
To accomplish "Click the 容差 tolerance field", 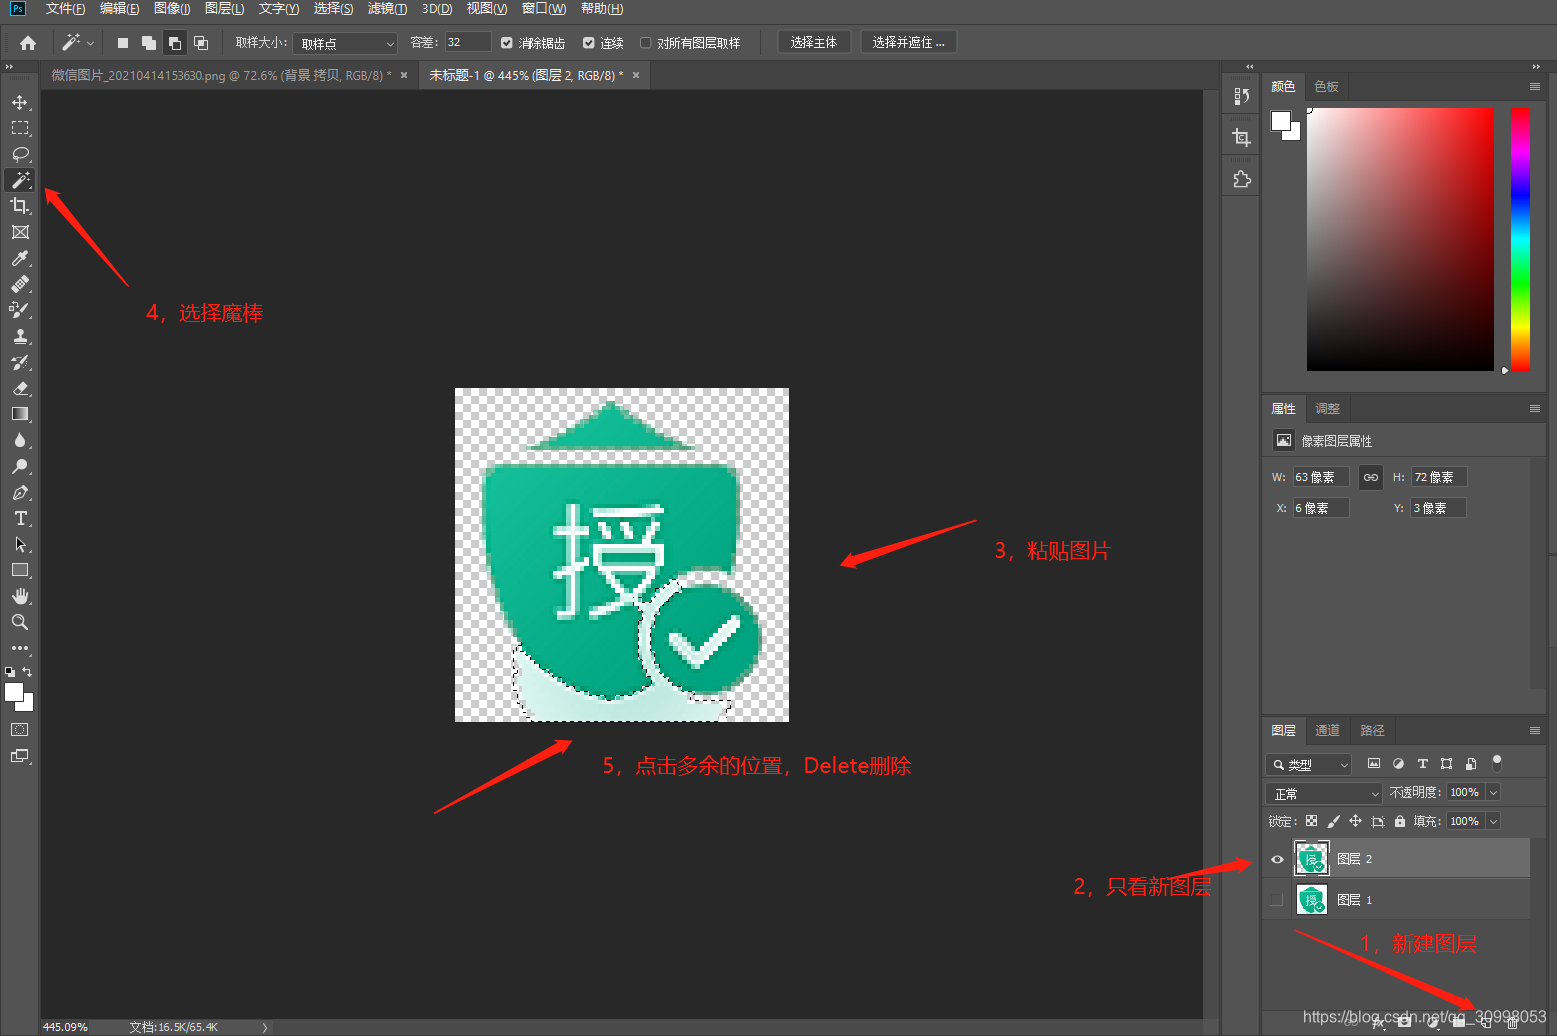I will coord(467,42).
